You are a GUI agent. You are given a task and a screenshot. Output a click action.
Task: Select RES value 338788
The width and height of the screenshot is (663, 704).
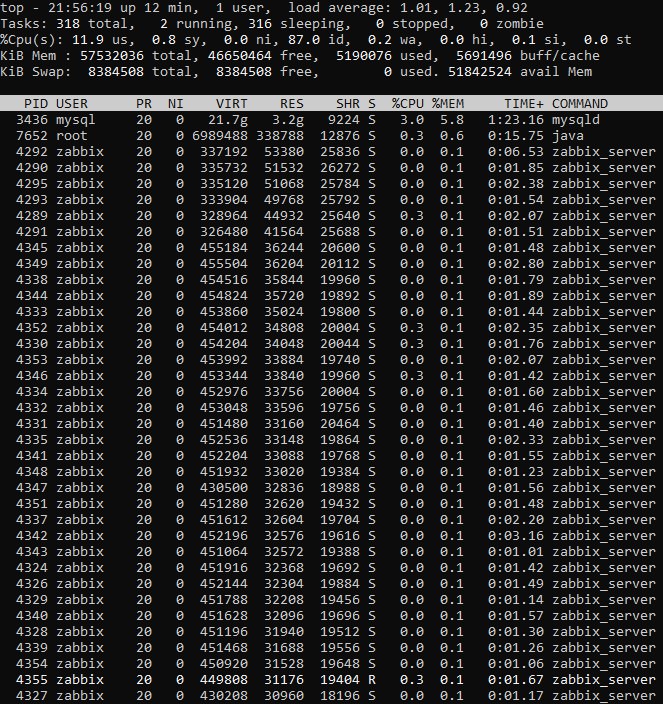(280, 136)
